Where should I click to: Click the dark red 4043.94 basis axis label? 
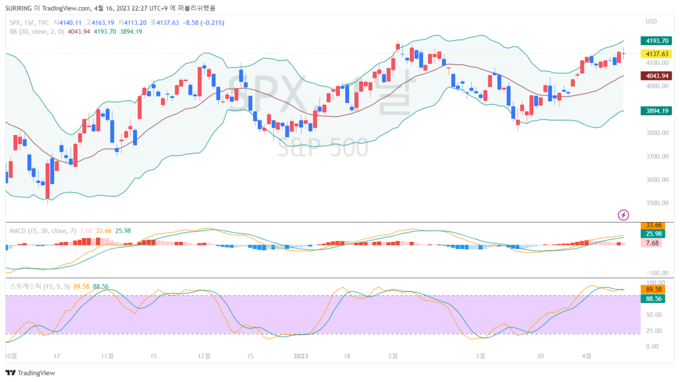(x=657, y=76)
